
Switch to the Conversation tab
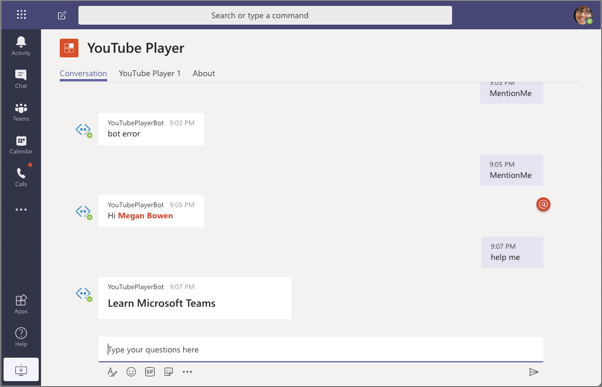(83, 73)
